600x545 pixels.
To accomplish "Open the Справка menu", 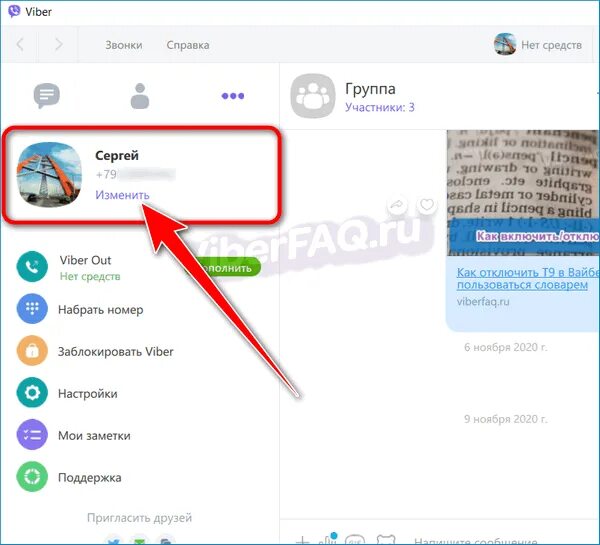I will coord(188,45).
